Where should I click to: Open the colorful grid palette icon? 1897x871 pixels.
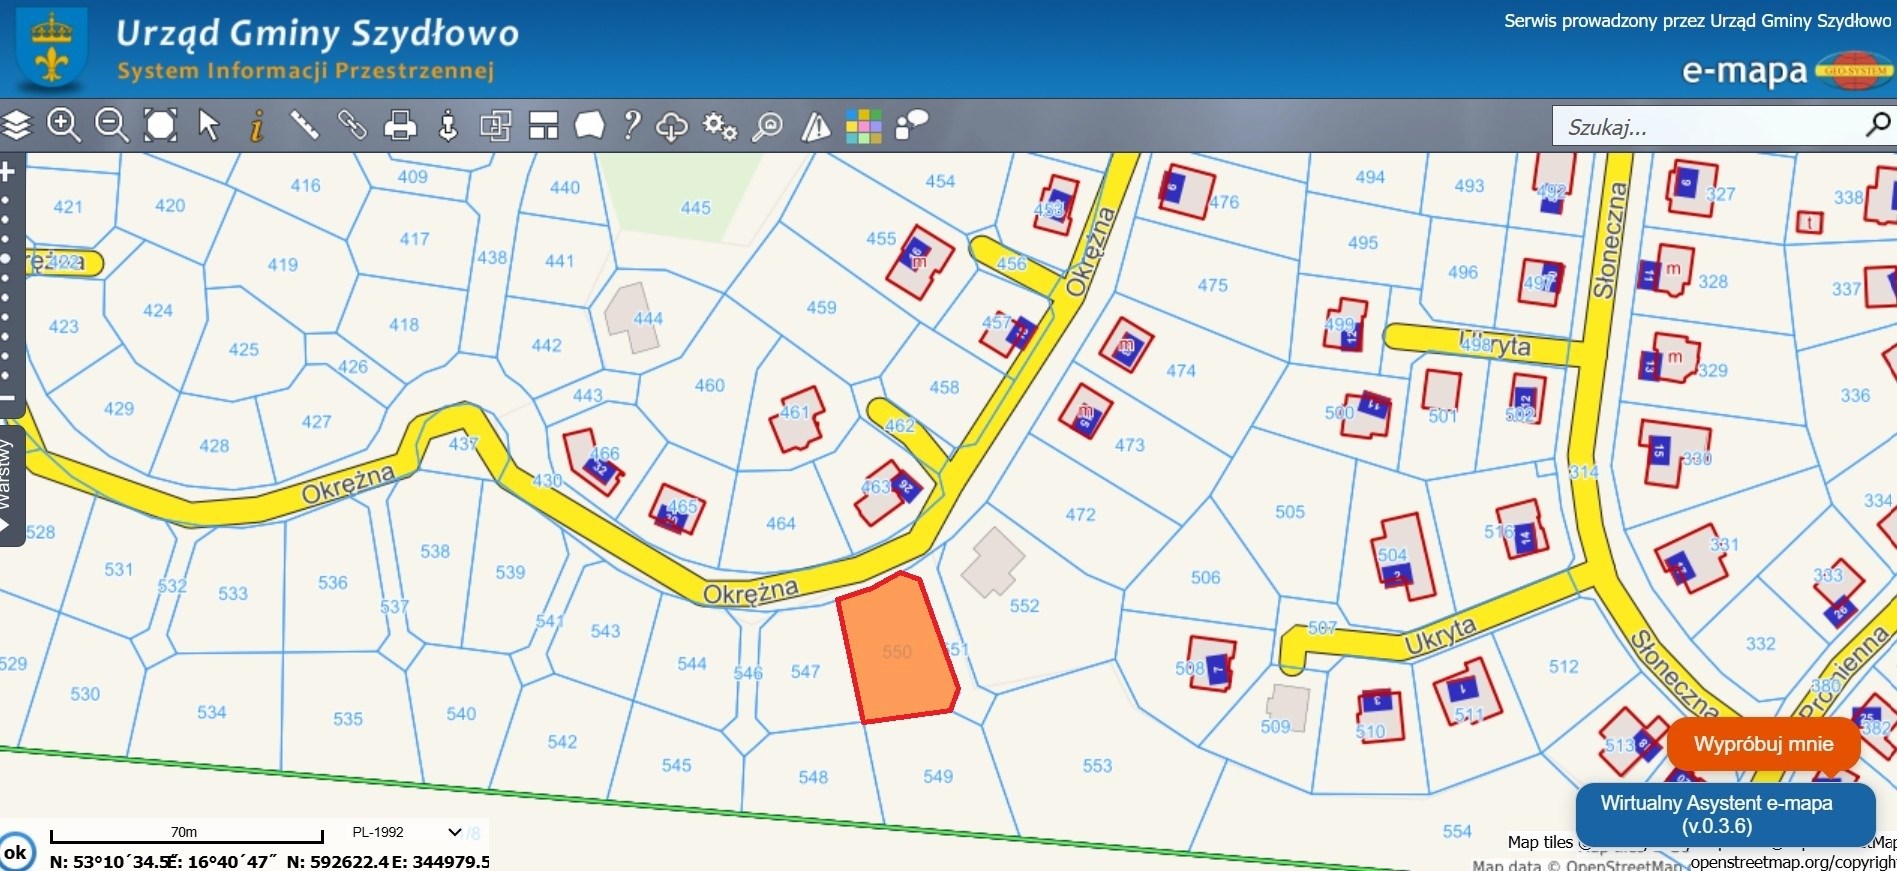pyautogui.click(x=863, y=126)
